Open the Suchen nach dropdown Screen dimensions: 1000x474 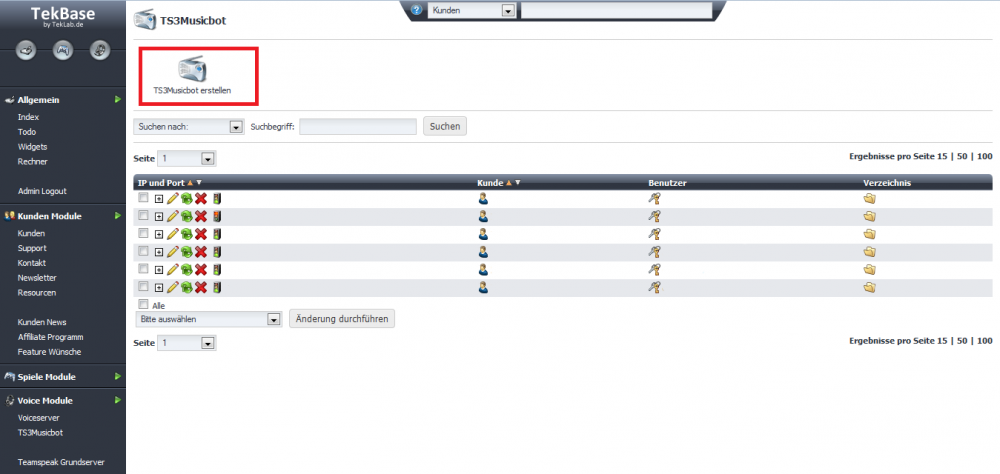click(x=189, y=127)
